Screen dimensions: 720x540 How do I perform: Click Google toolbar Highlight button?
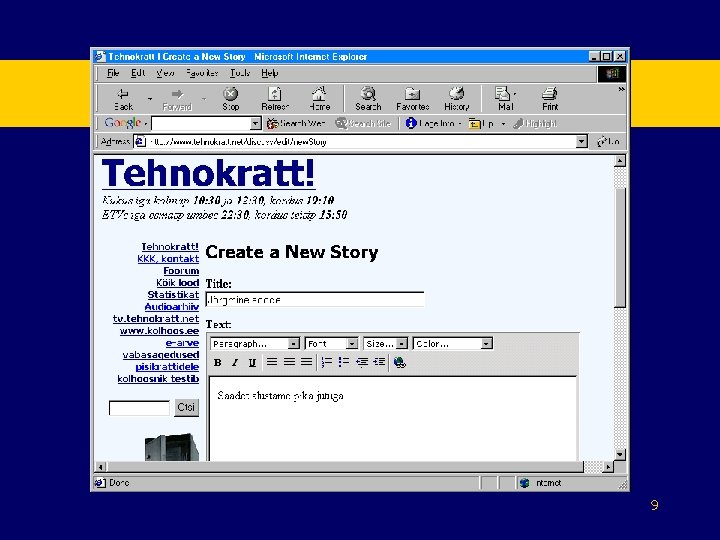[x=535, y=124]
